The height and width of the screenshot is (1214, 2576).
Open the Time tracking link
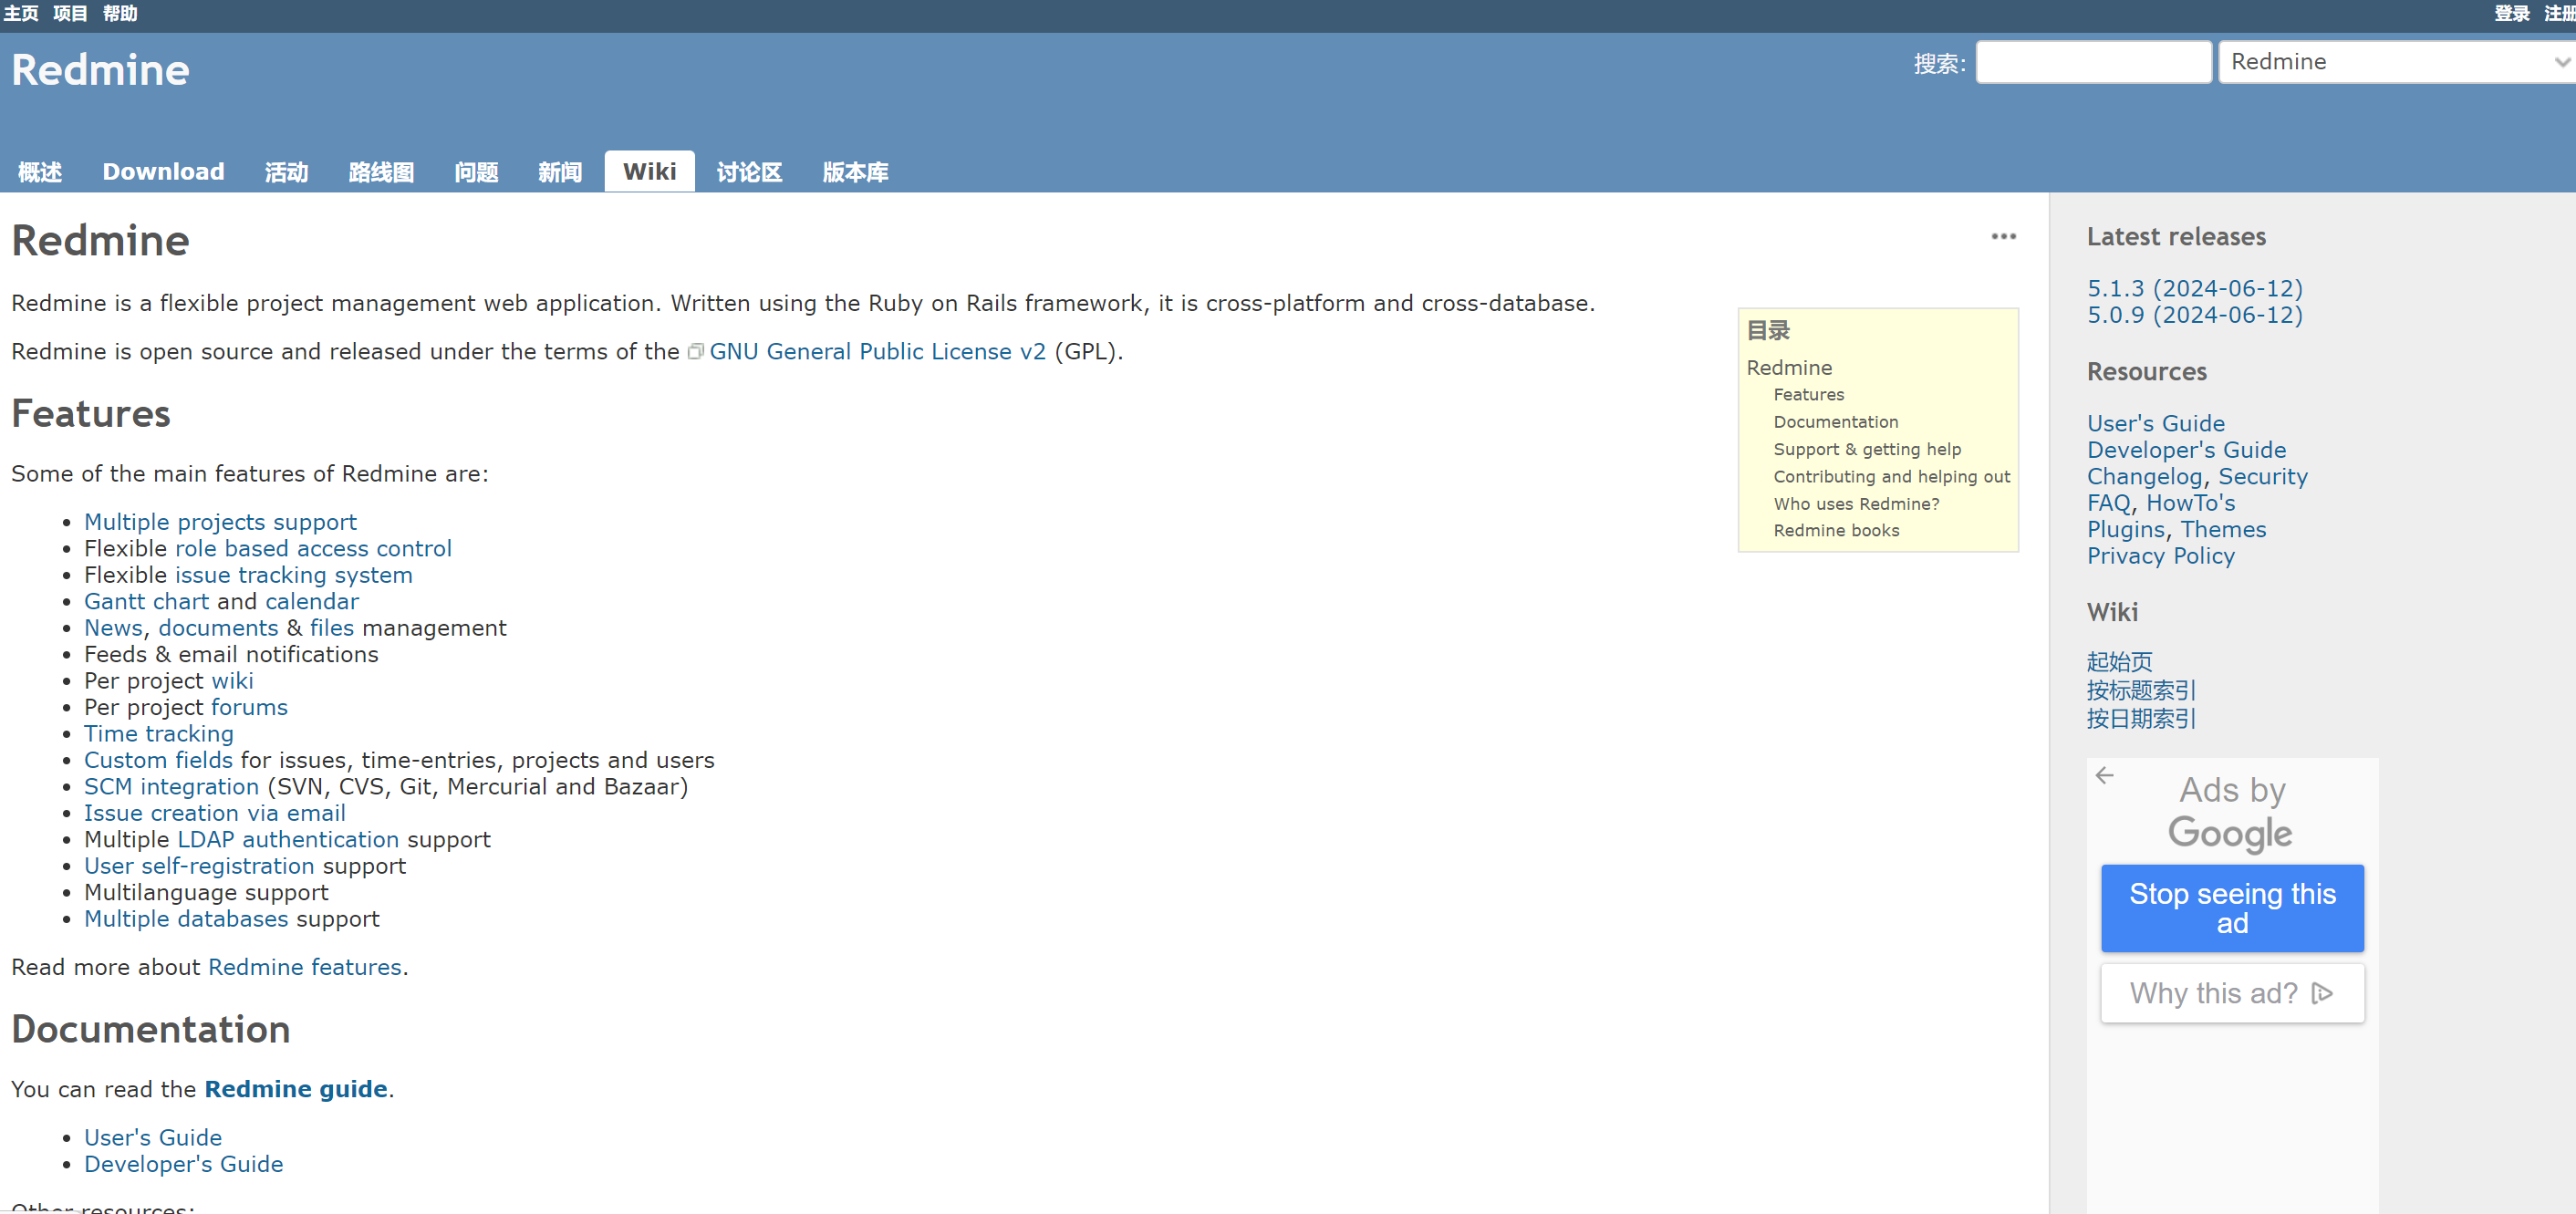159,734
